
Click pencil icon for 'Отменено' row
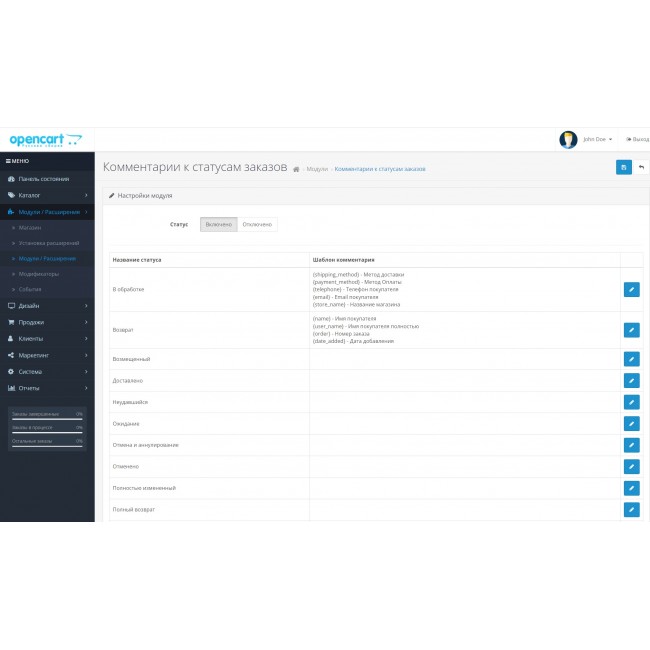click(630, 466)
